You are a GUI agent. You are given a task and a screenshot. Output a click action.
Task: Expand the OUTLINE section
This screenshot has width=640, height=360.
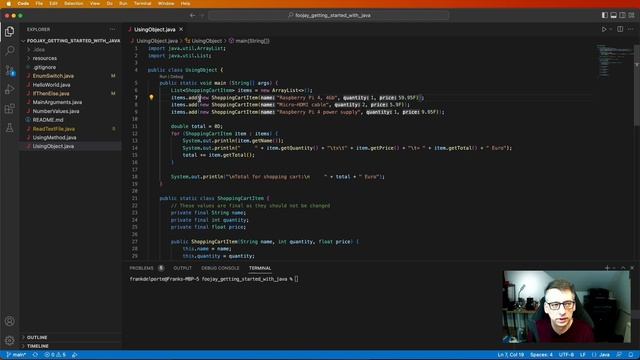coord(71,338)
